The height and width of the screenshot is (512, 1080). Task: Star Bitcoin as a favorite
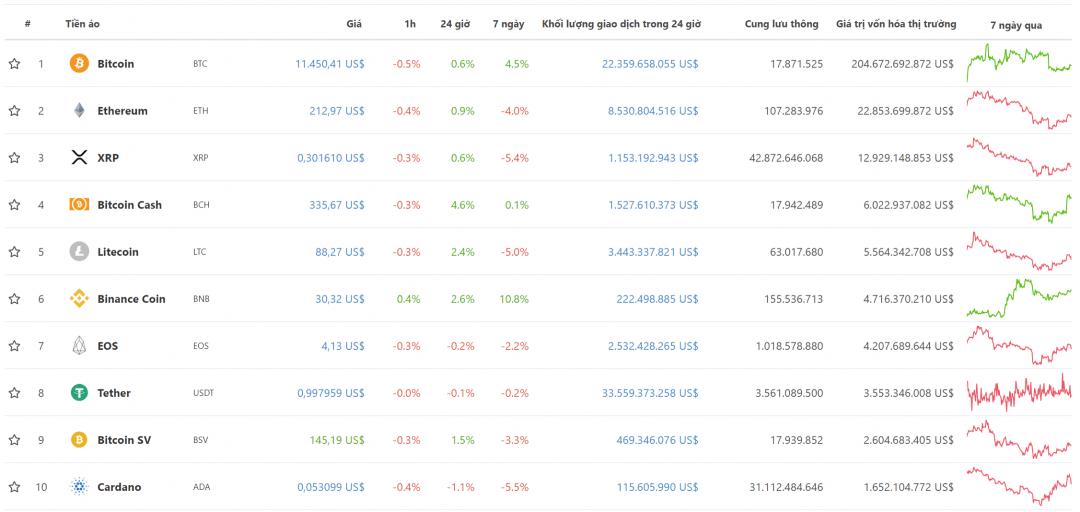point(14,63)
